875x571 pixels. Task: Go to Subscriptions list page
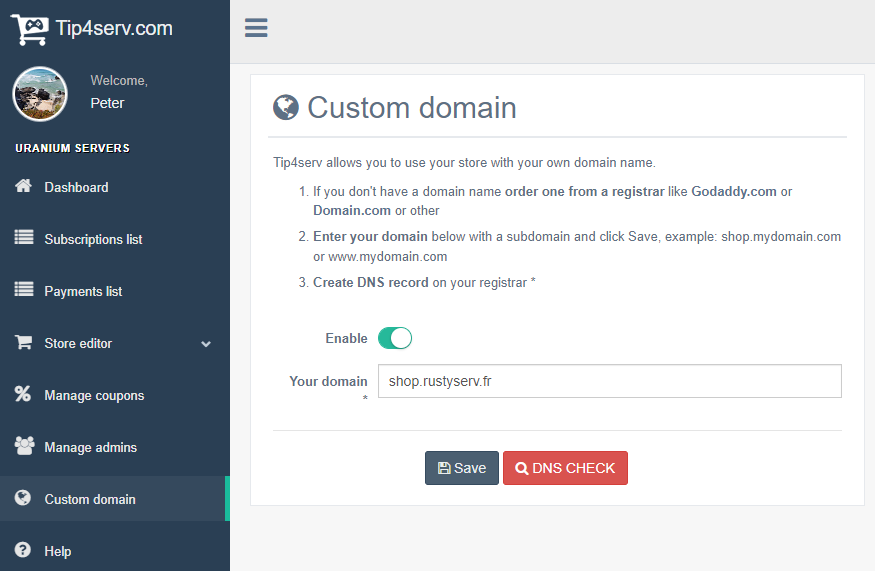(x=93, y=239)
